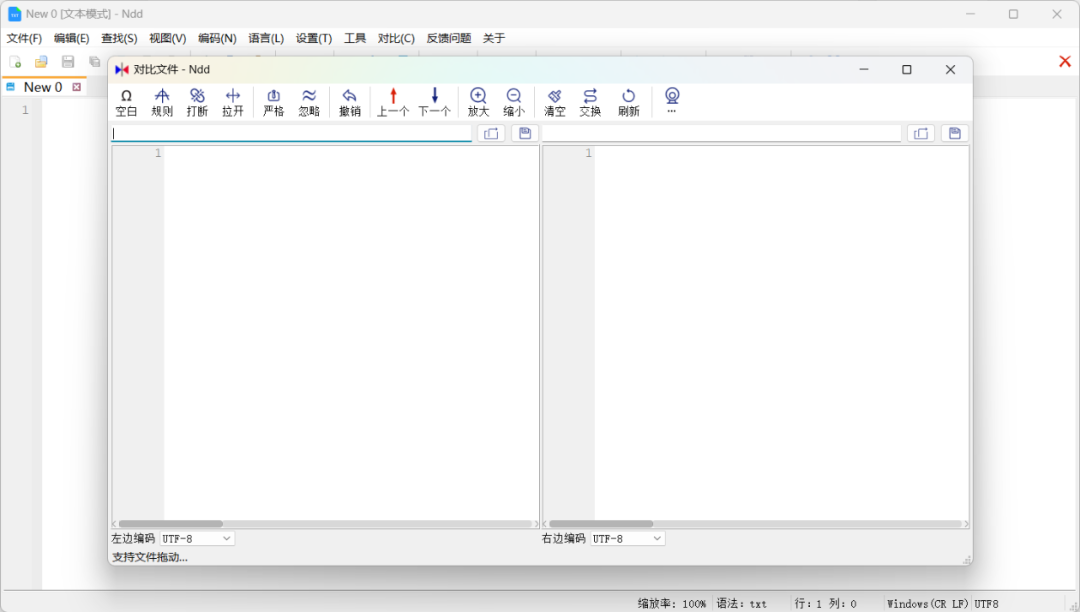The height and width of the screenshot is (612, 1080).
Task: Expand the 右边编码 UTF-8 dropdown
Action: (627, 538)
